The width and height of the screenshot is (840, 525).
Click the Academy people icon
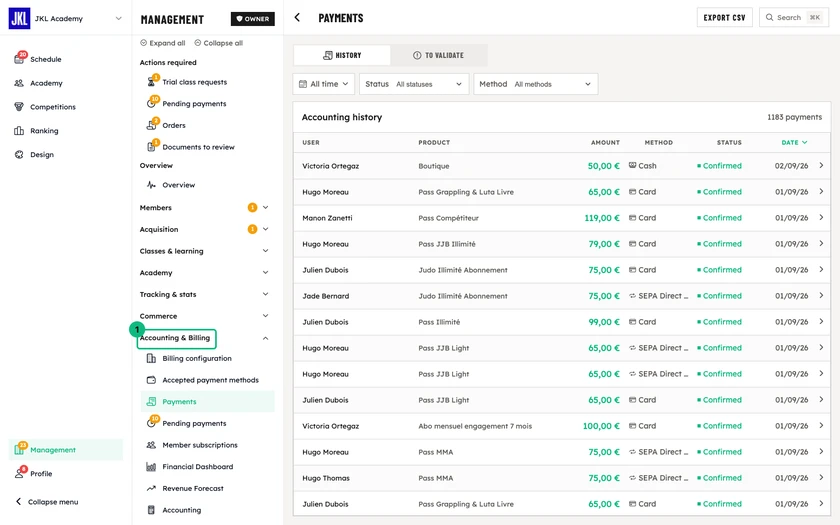[x=19, y=83]
